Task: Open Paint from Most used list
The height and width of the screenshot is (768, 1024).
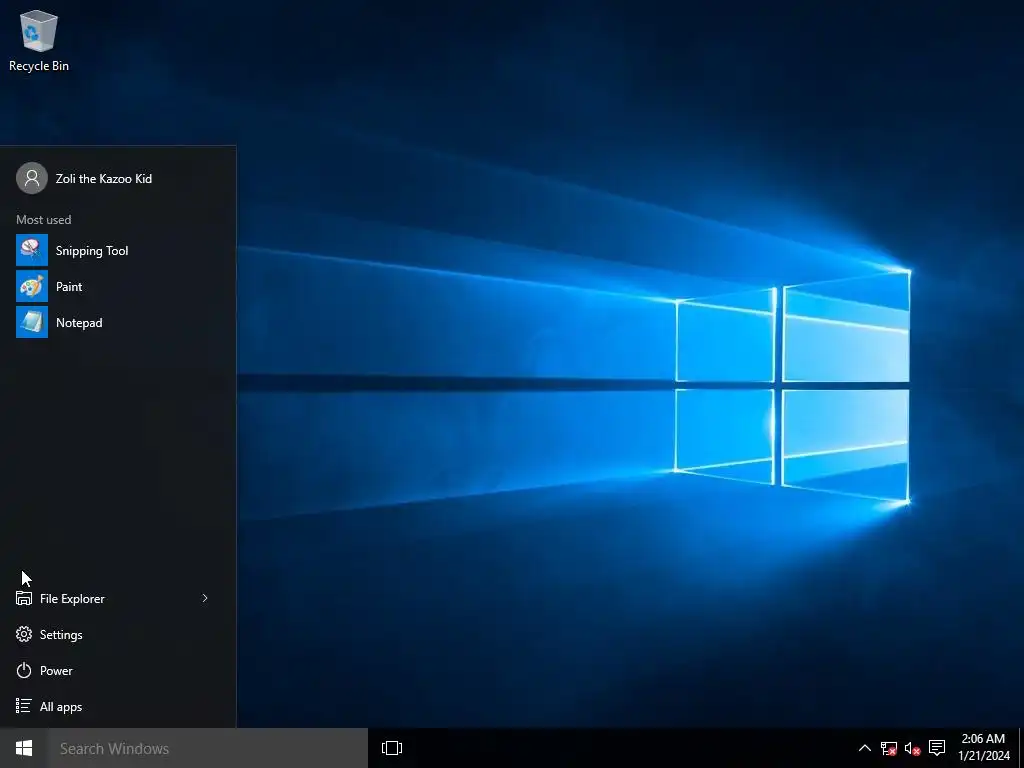Action: [118, 287]
